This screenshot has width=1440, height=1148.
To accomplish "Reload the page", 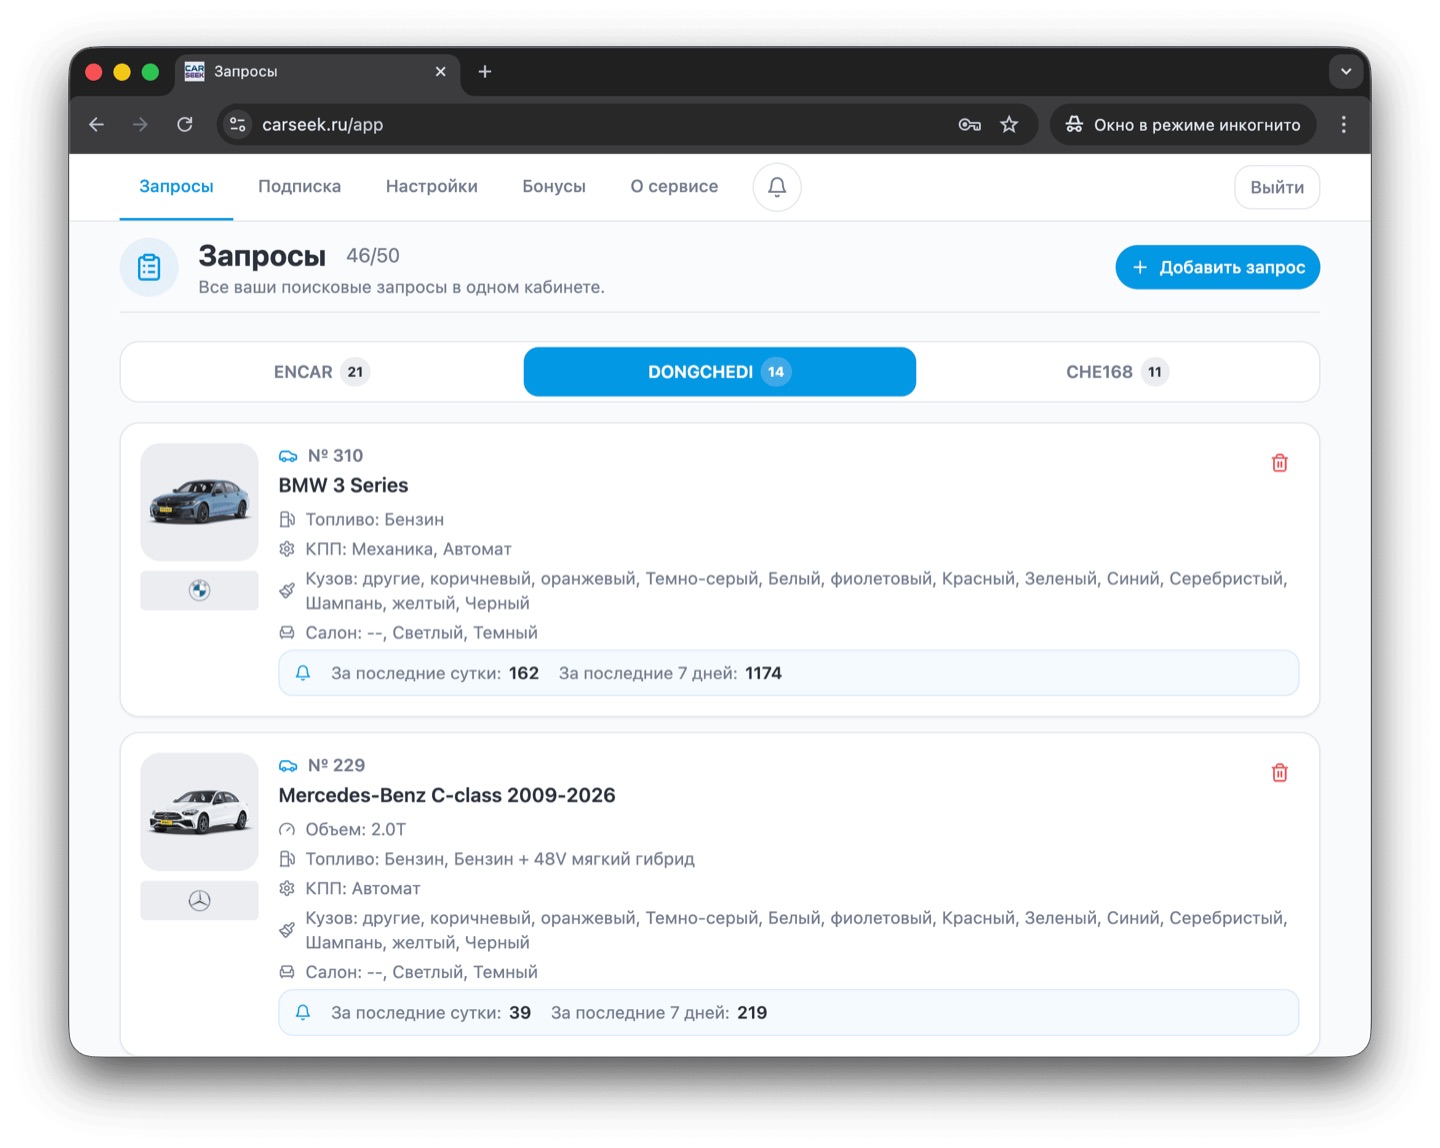I will pos(185,125).
